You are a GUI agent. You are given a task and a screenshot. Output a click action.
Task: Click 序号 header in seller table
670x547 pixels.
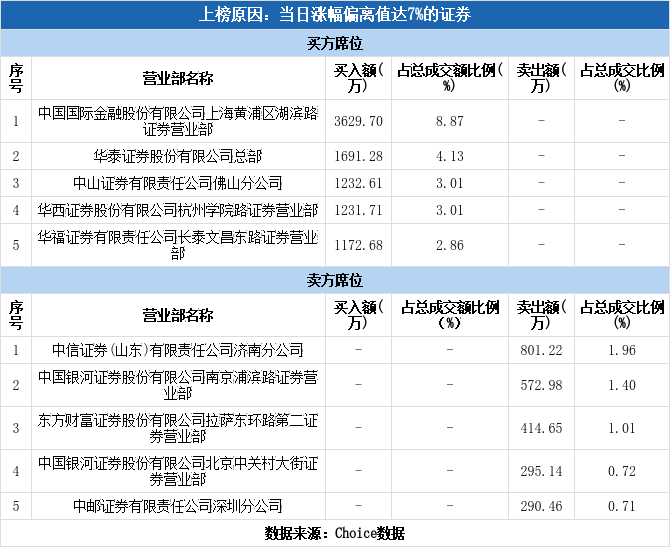click(x=16, y=315)
